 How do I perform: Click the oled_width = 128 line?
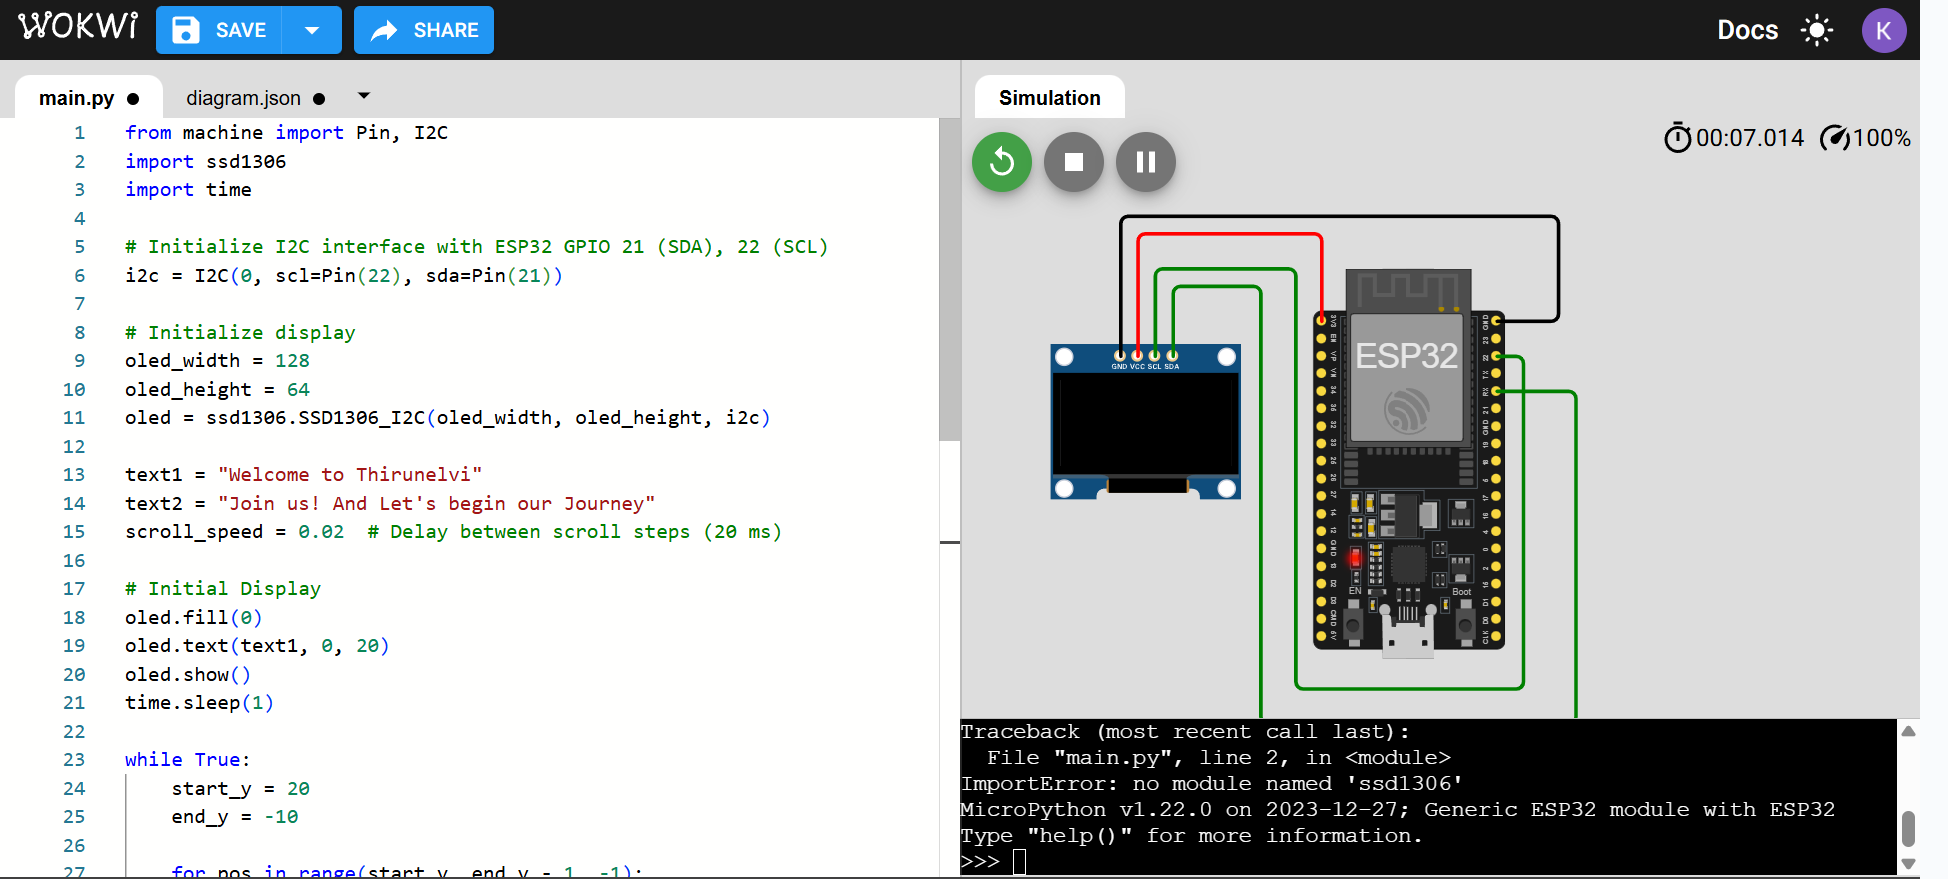(x=217, y=361)
